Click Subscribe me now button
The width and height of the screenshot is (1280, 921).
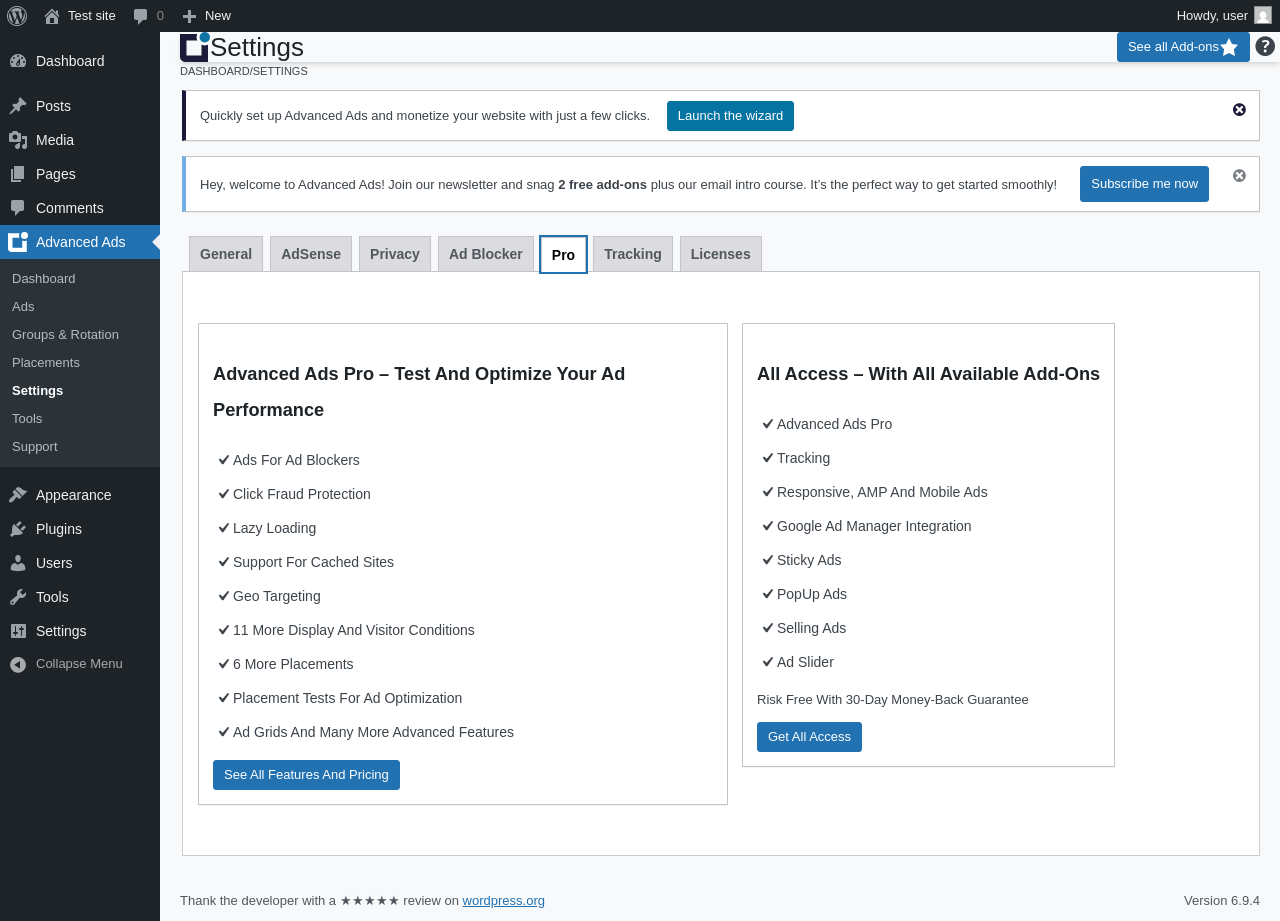(1144, 184)
